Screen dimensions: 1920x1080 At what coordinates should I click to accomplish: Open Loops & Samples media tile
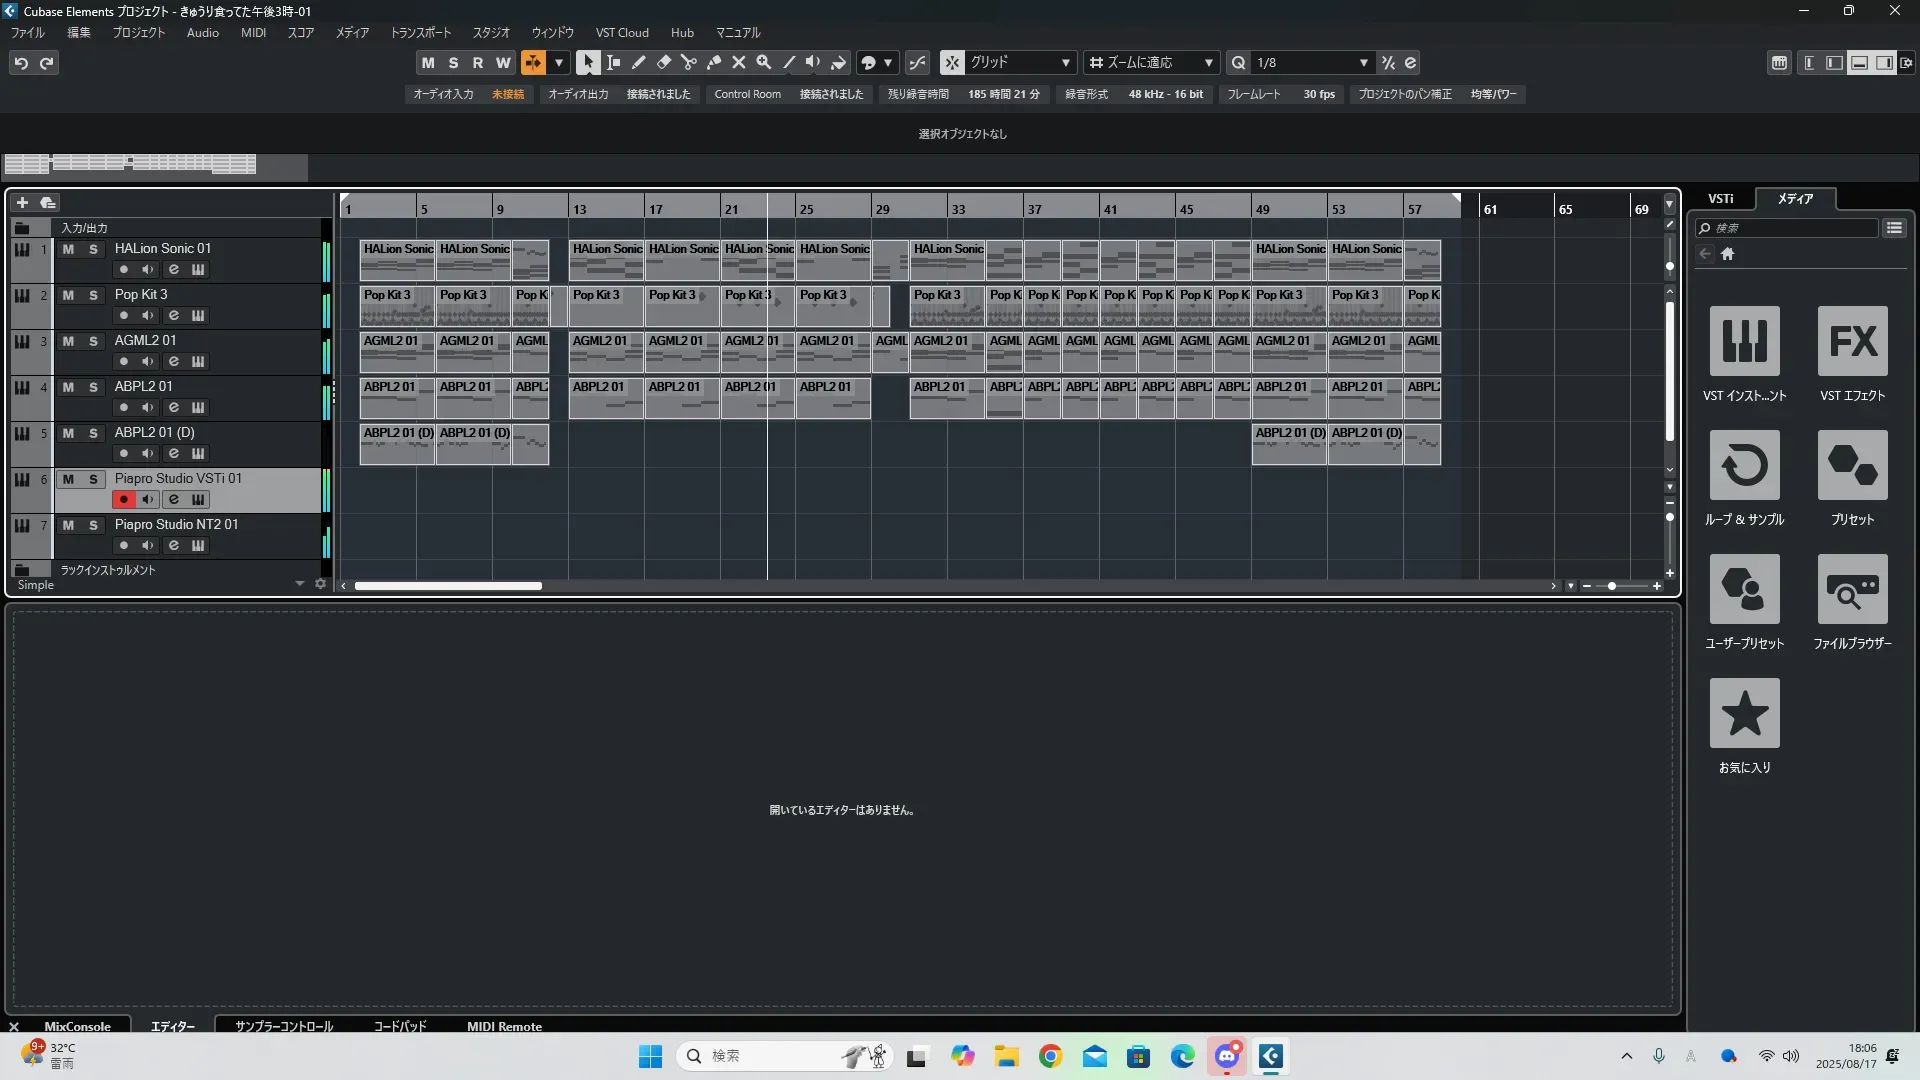1744,466
